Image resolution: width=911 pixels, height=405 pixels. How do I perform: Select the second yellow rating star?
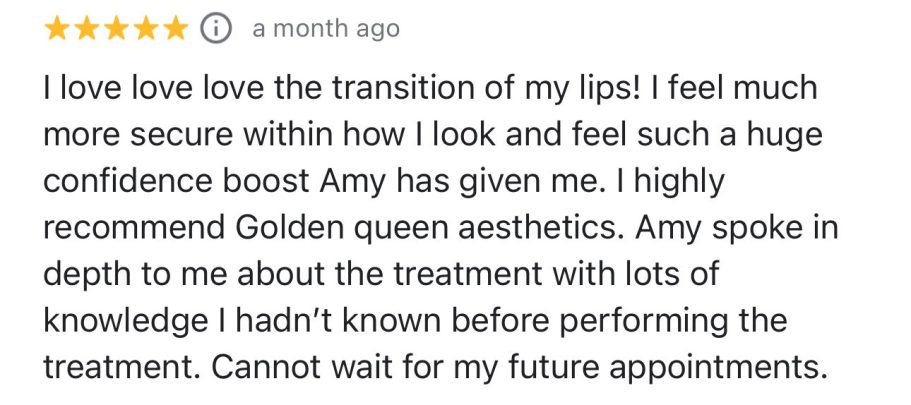86,29
